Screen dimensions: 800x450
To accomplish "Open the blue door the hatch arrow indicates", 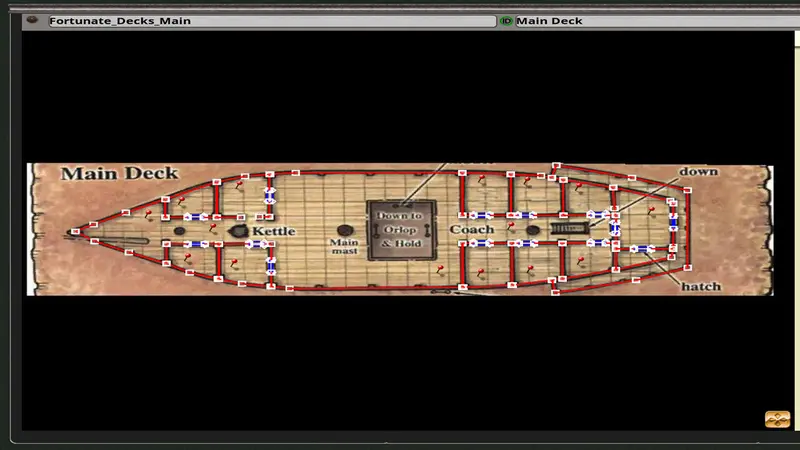I will [641, 248].
